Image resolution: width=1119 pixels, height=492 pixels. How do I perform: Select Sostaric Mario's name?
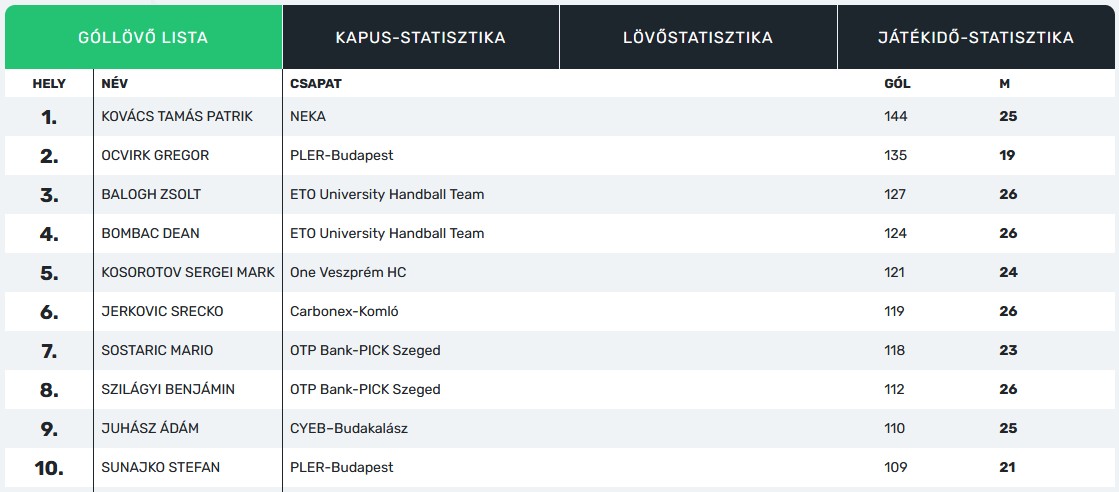(x=157, y=351)
